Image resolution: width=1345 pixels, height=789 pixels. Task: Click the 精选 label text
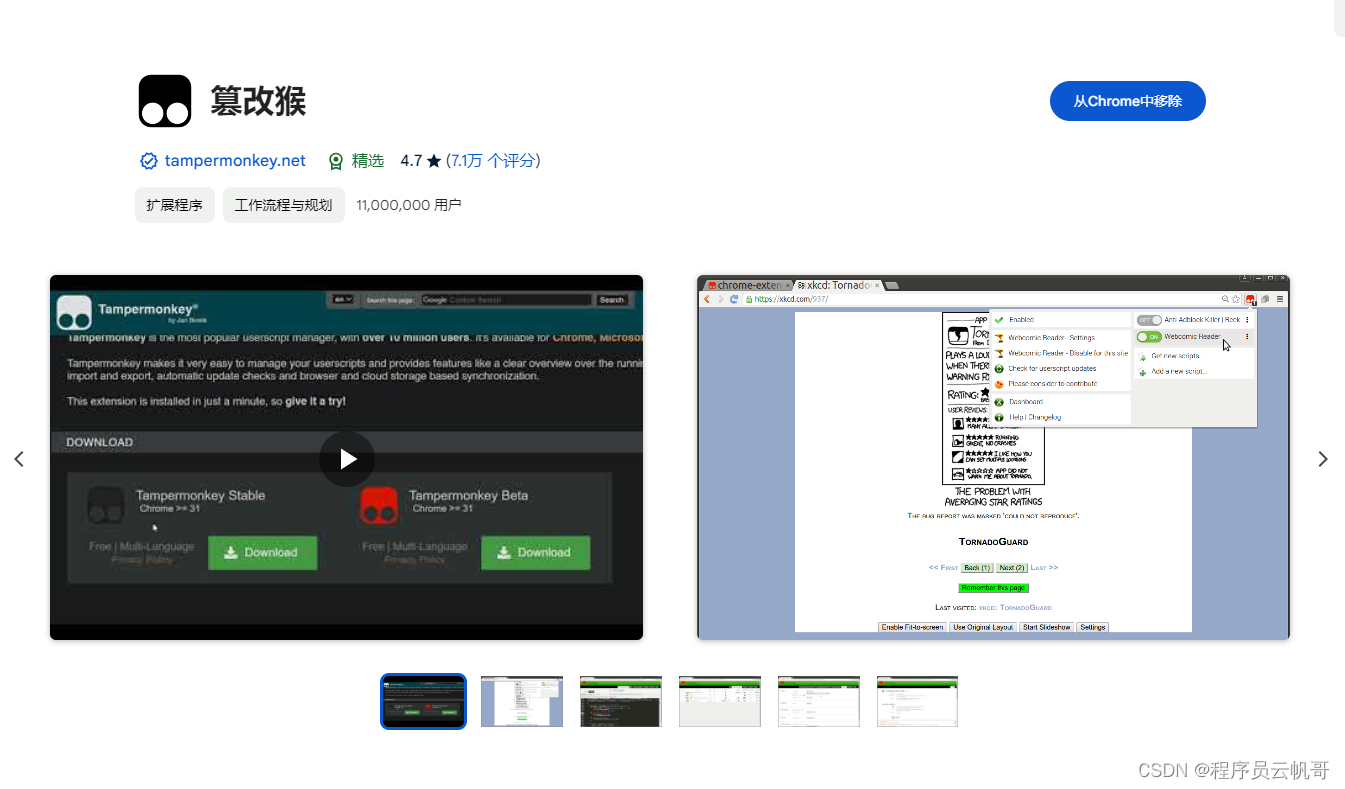(368, 161)
